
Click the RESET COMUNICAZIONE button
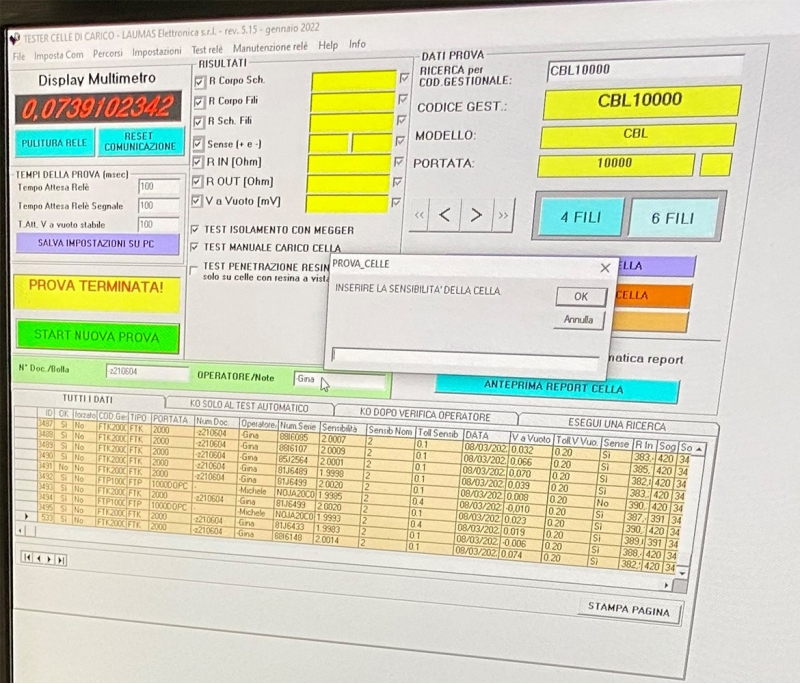tap(139, 142)
